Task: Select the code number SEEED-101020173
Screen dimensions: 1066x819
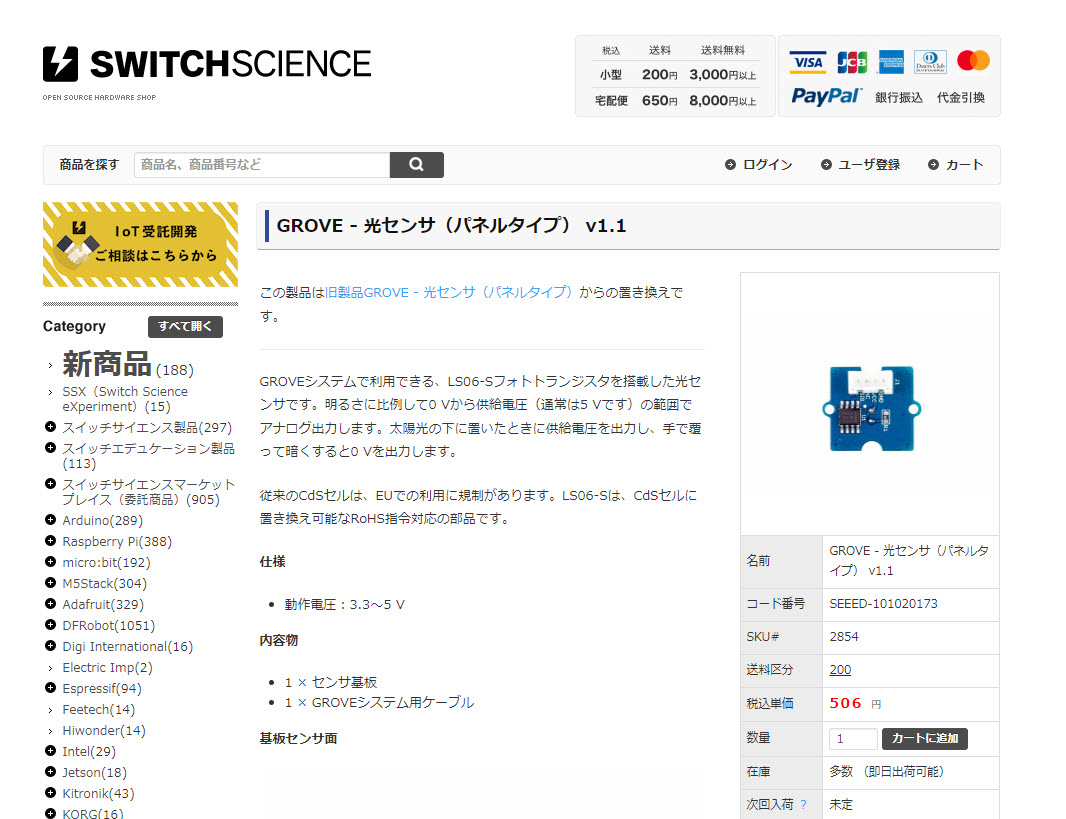Action: (x=883, y=604)
